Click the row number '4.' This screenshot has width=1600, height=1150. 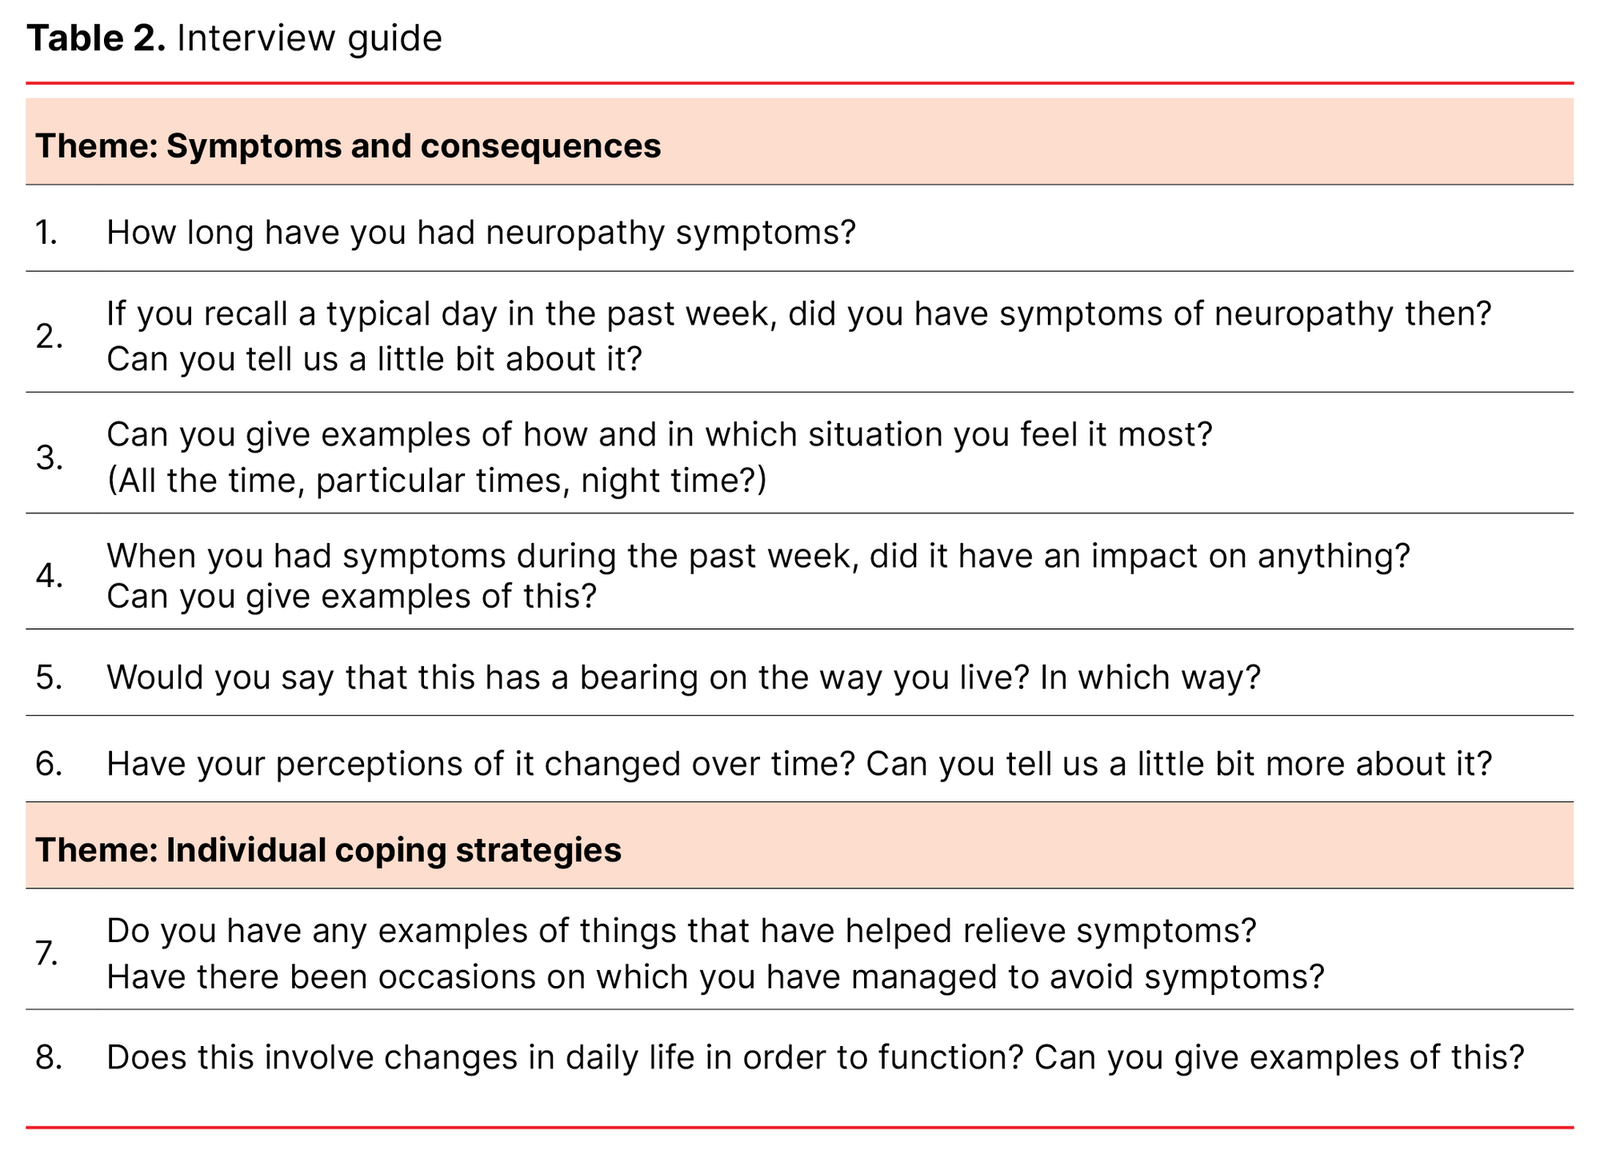49,576
